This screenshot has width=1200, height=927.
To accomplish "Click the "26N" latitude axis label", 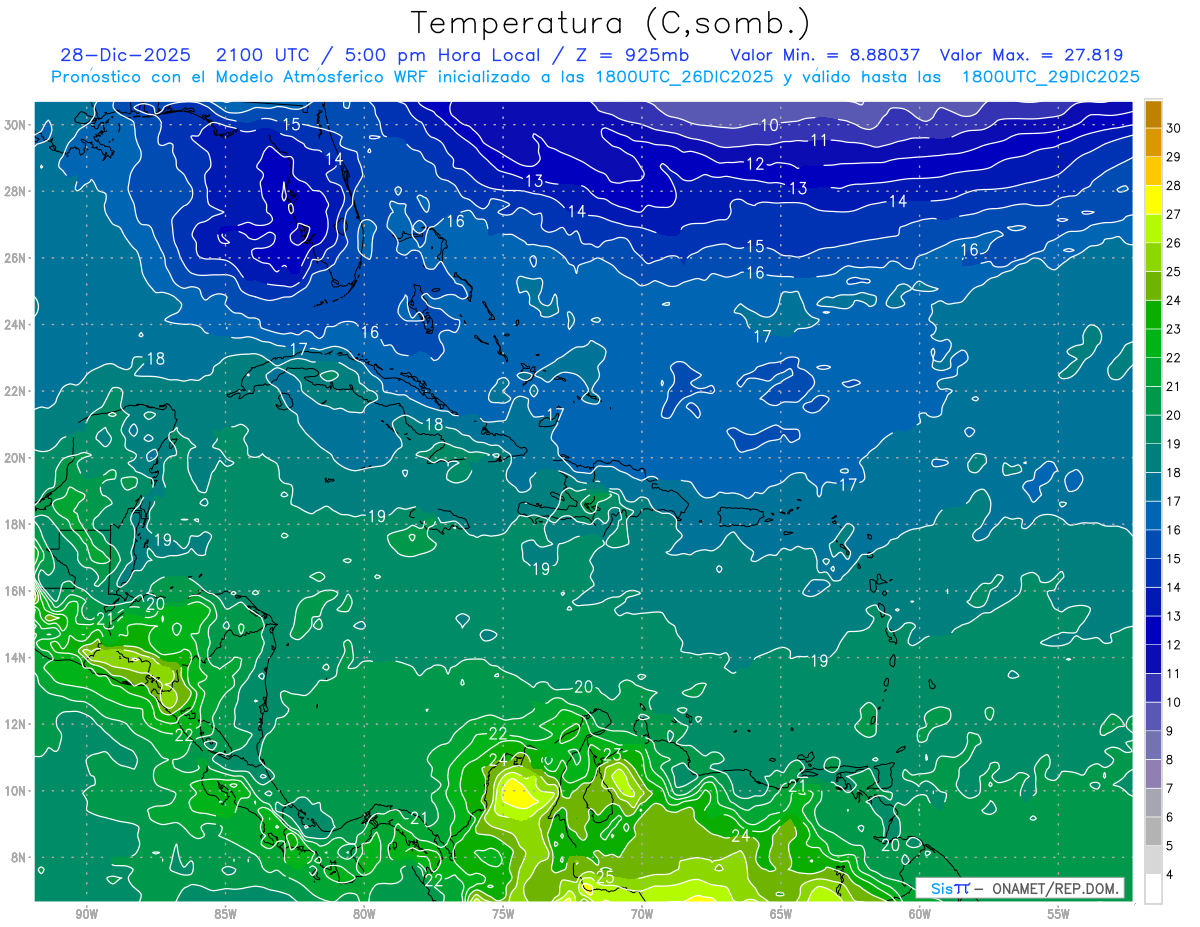I will pyautogui.click(x=17, y=258).
